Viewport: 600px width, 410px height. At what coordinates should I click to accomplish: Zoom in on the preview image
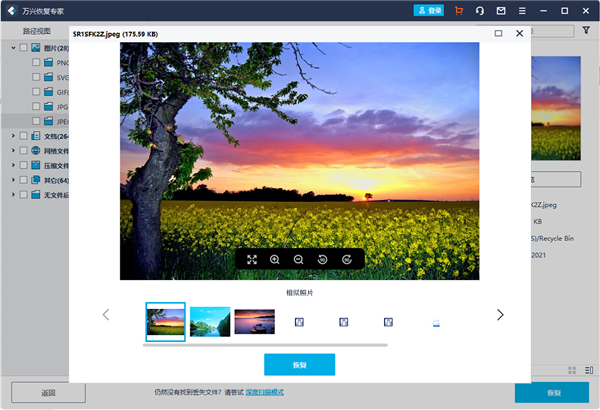click(275, 259)
